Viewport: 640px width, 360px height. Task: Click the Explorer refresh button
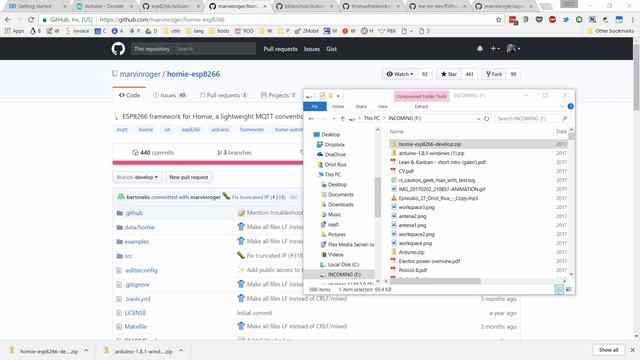click(x=487, y=118)
